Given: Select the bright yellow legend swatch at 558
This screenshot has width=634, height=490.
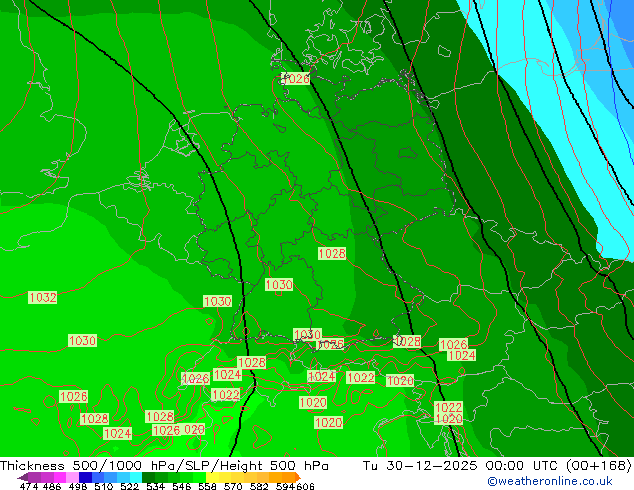Looking at the screenshot, I should point(212,477).
